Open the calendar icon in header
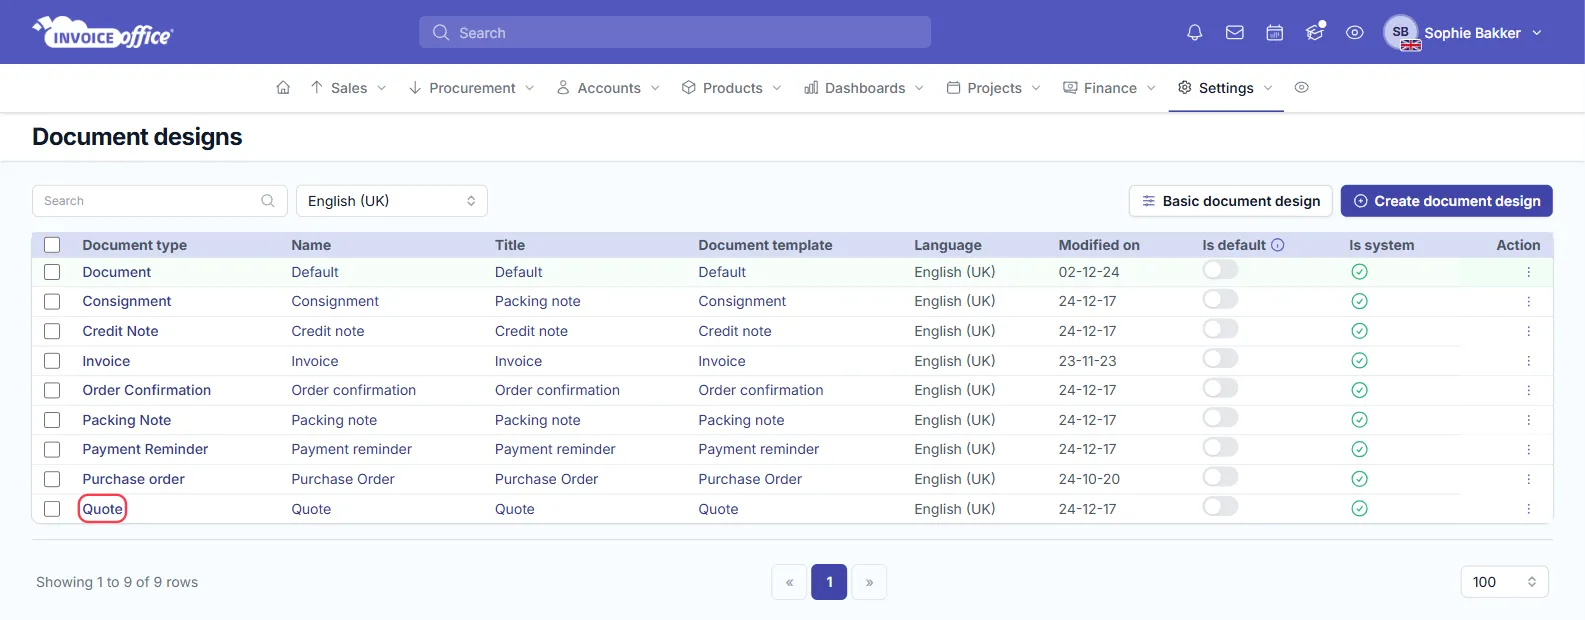The height and width of the screenshot is (620, 1585). 1275,33
